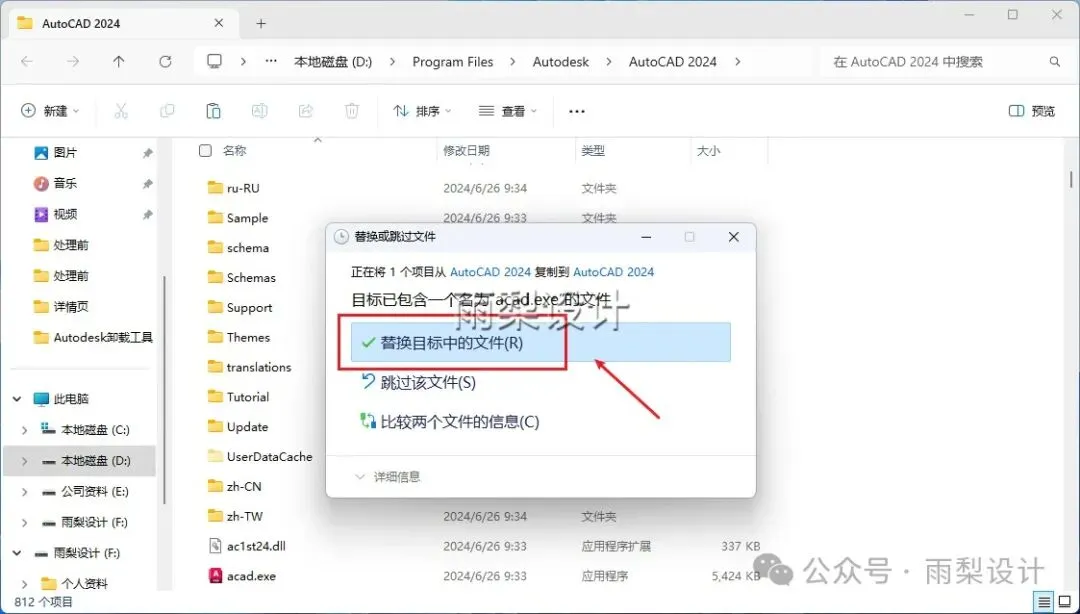The height and width of the screenshot is (614, 1080).
Task: Refresh the folder view
Action: point(165,62)
